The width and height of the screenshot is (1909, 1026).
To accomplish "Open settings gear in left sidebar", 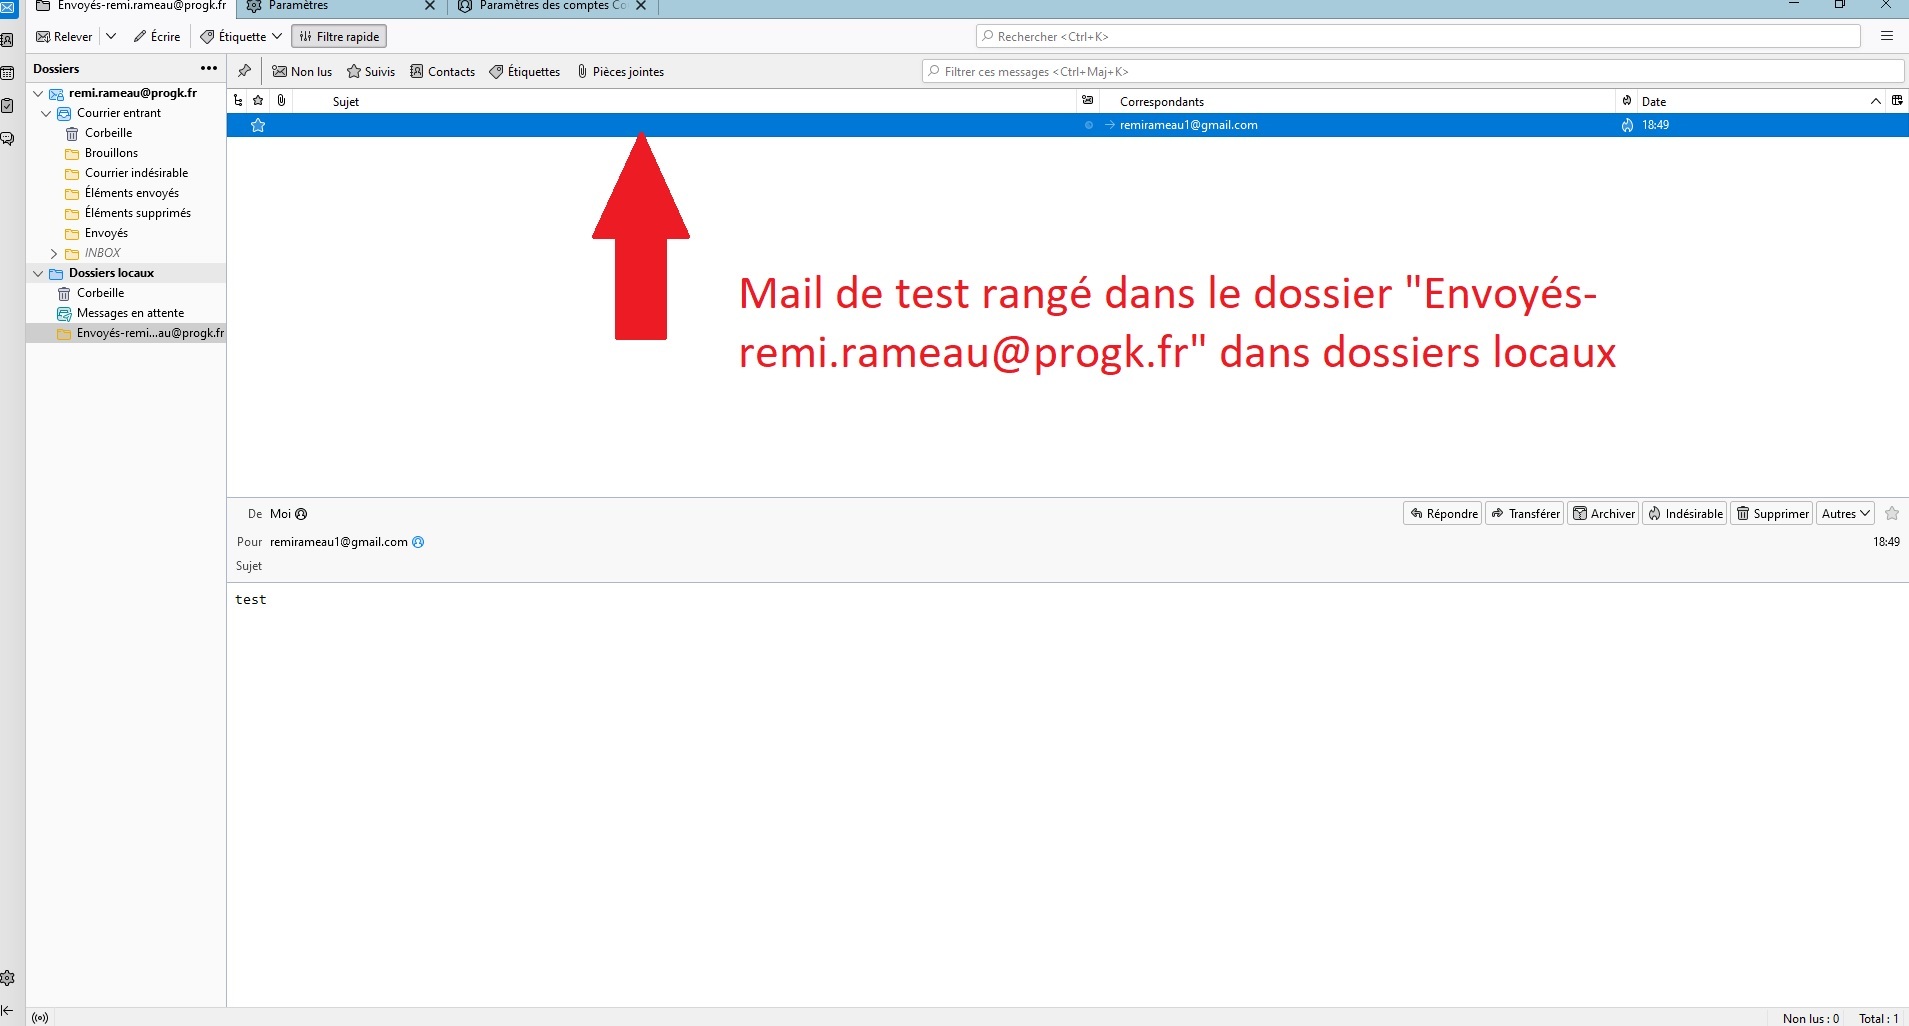I will pos(8,978).
